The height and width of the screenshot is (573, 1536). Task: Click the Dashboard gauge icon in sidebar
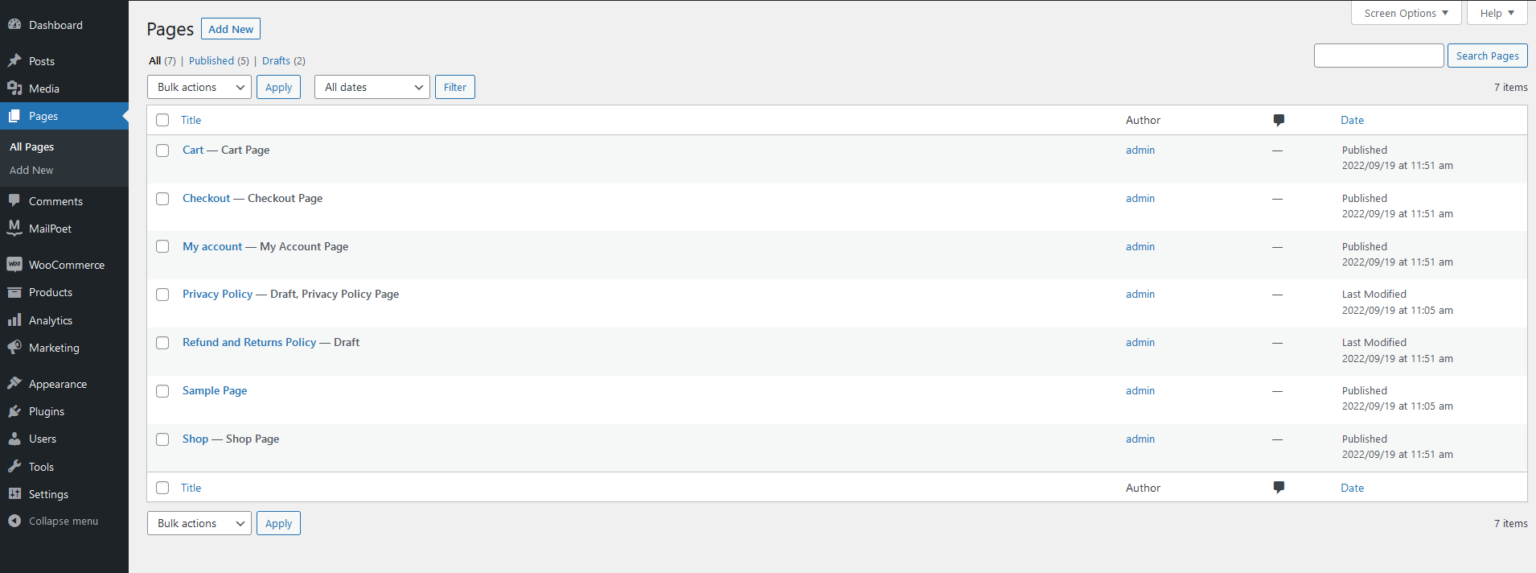[14, 25]
